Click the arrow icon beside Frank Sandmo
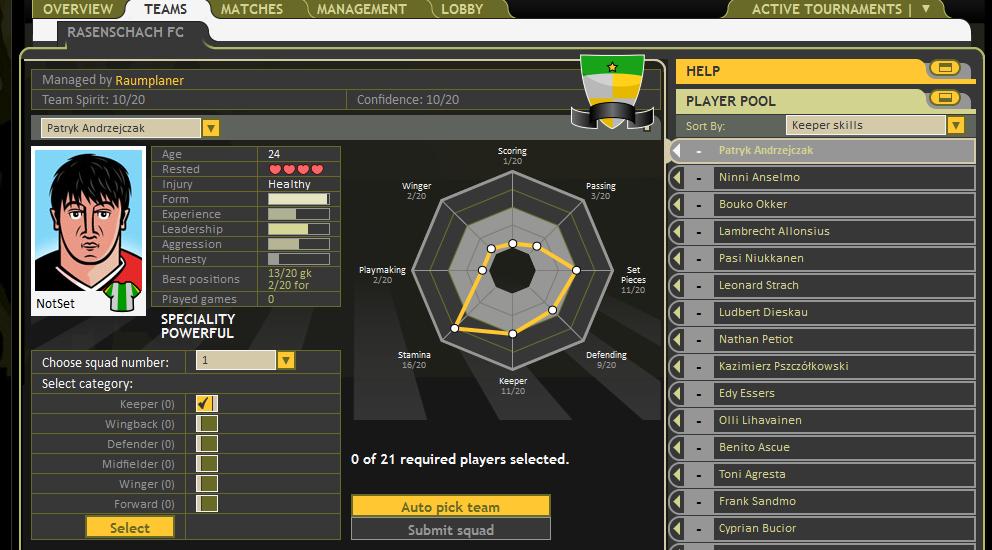The height and width of the screenshot is (550, 992). (x=677, y=502)
